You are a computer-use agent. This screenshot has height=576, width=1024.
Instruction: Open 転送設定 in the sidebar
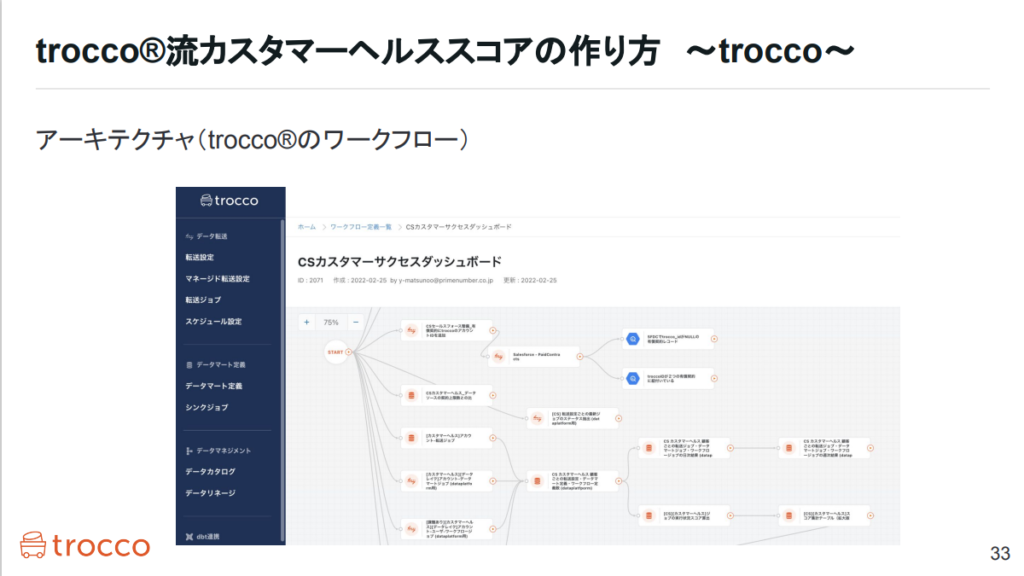pos(199,257)
